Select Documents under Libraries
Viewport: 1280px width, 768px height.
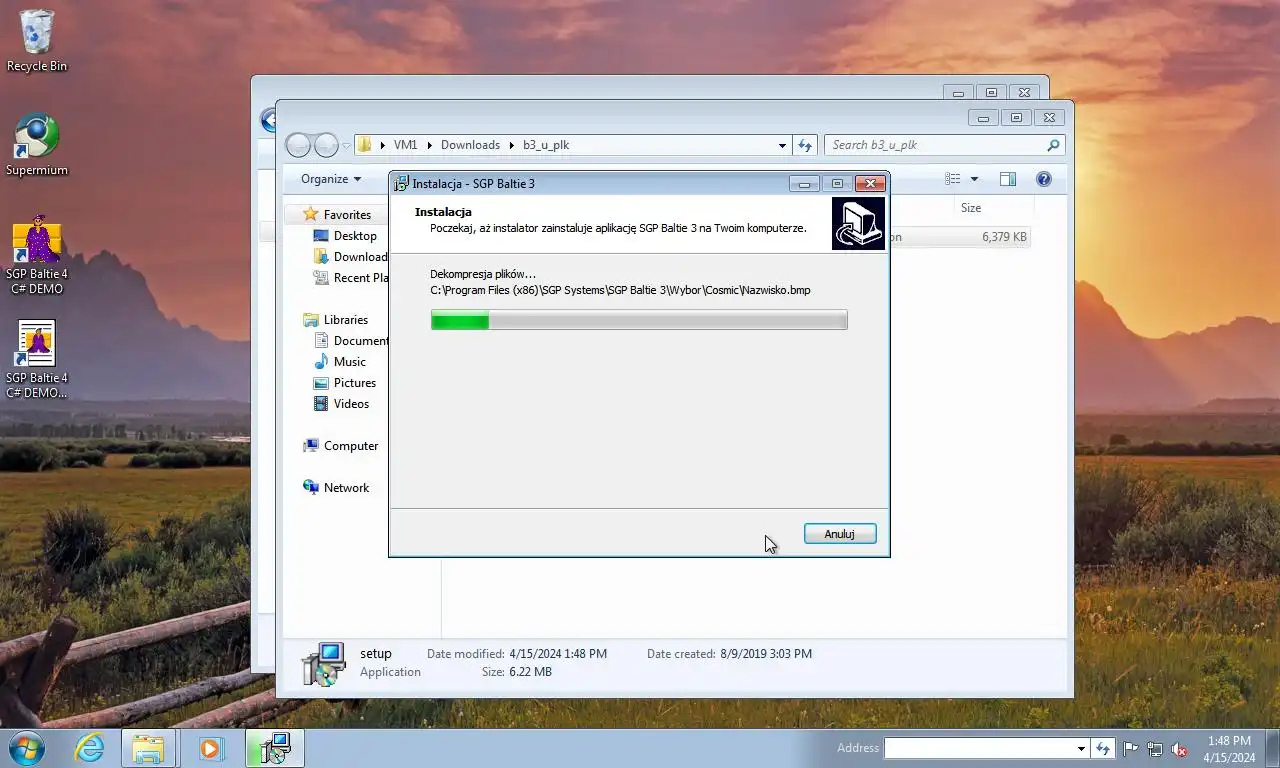pyautogui.click(x=350, y=341)
